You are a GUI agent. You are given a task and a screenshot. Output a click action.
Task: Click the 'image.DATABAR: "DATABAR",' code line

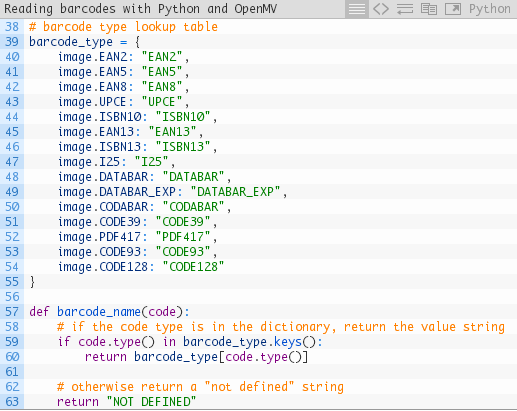point(145,177)
